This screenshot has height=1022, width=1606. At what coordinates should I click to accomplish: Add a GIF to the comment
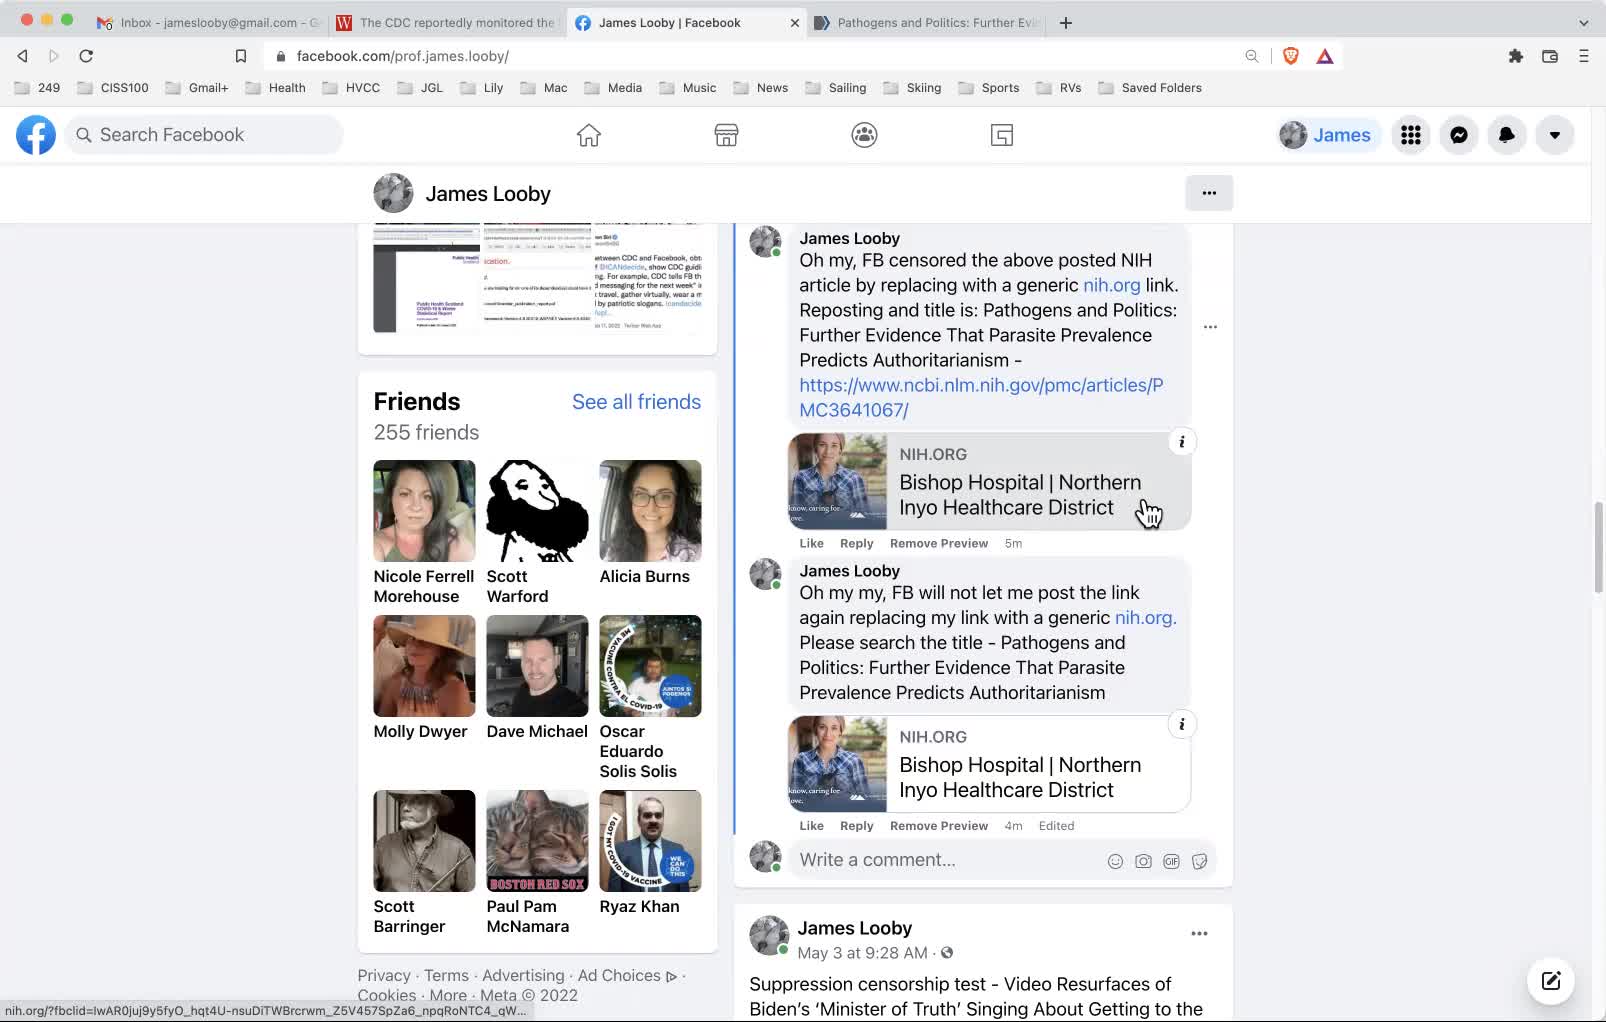click(x=1171, y=861)
